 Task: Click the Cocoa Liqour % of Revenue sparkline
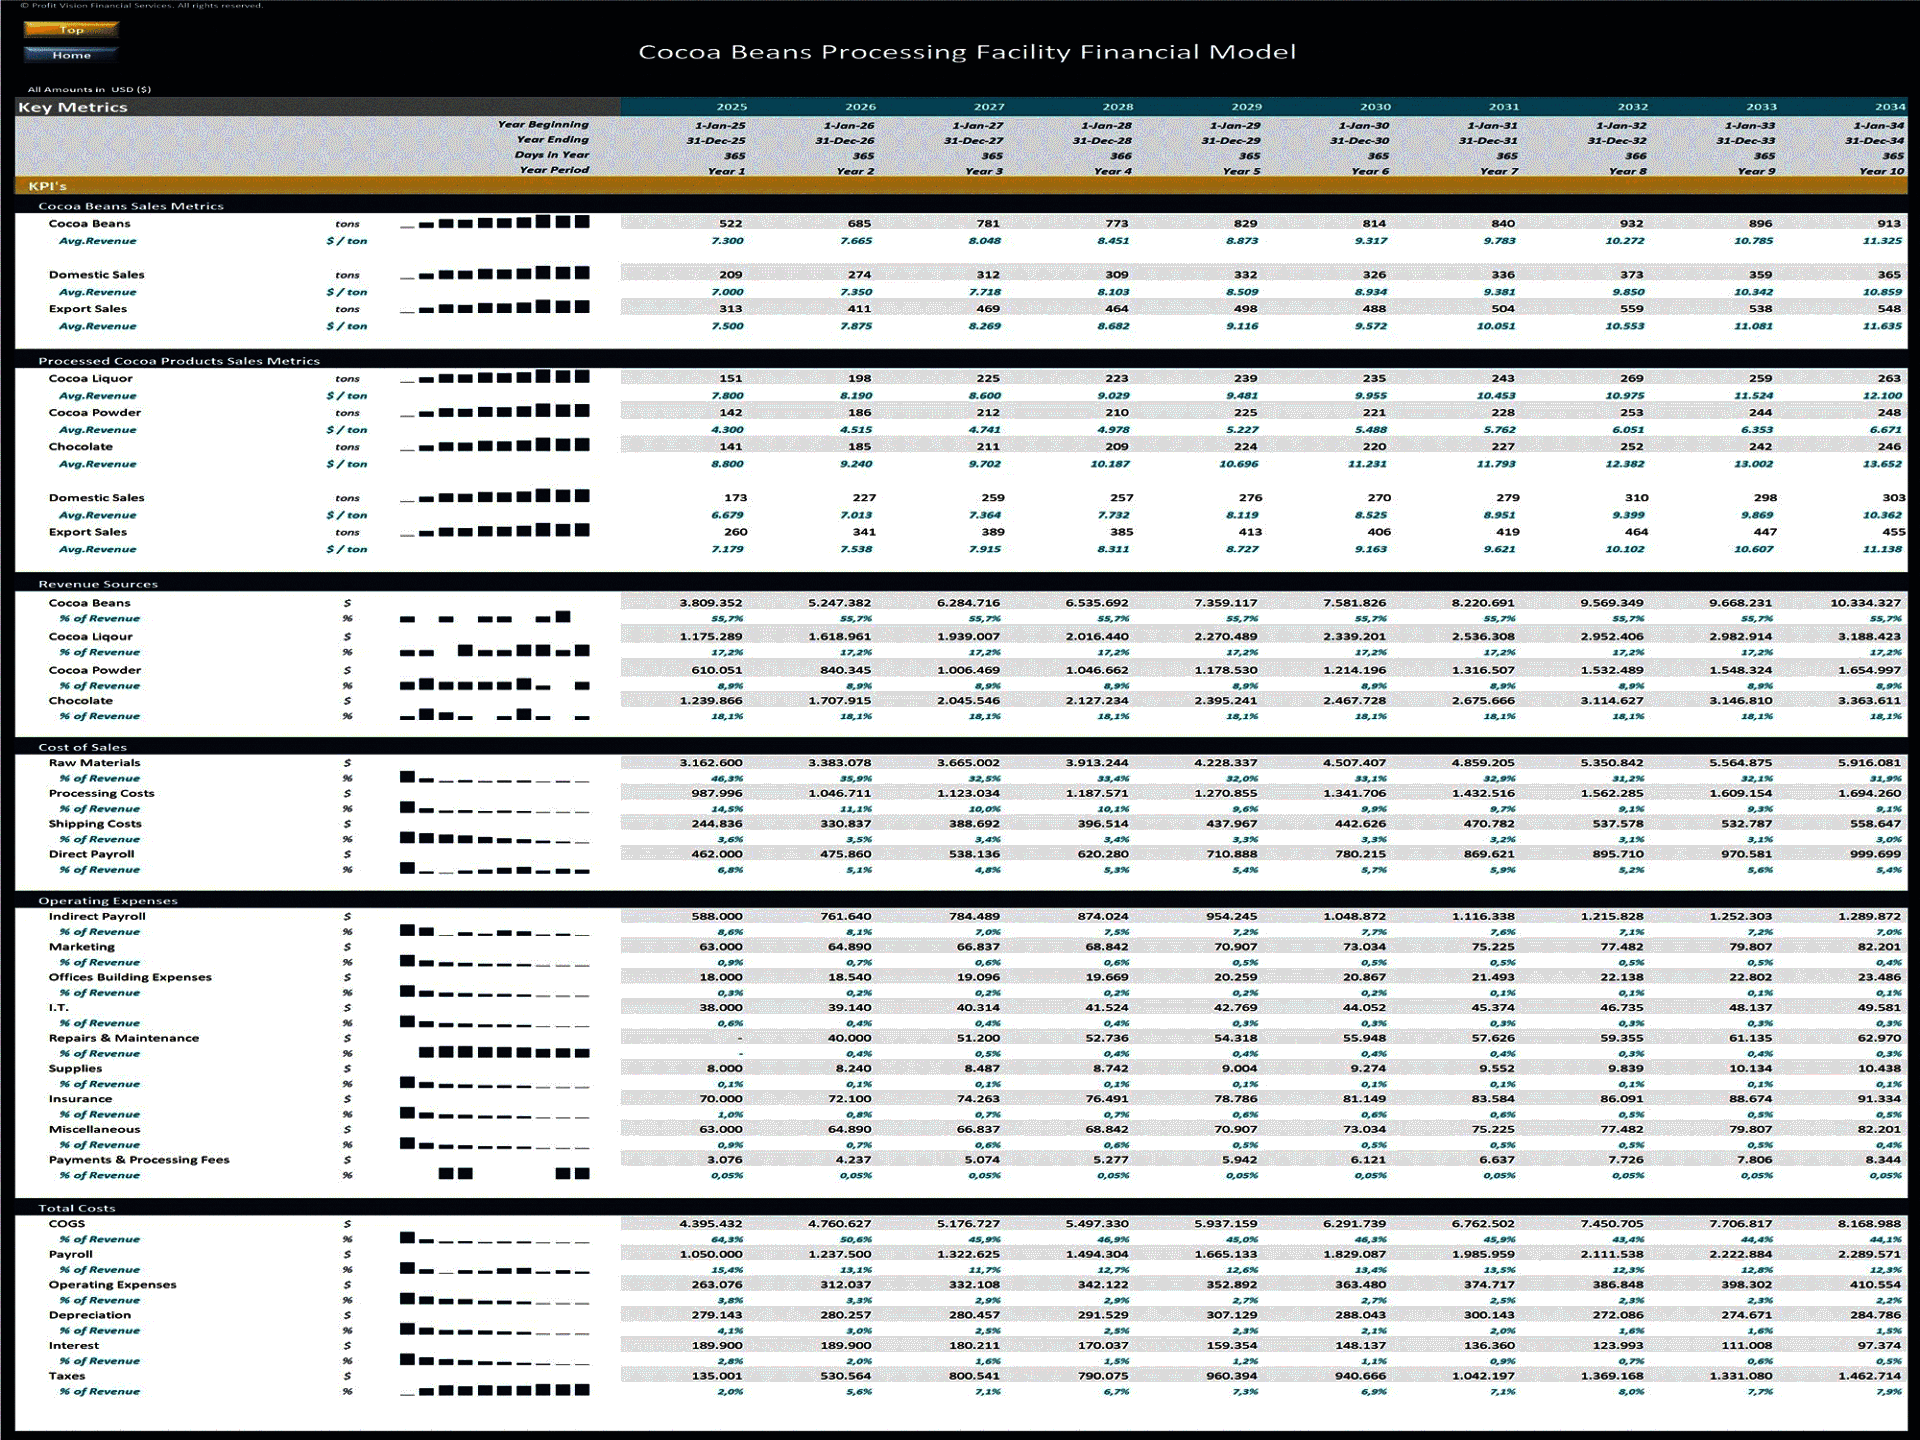point(495,651)
